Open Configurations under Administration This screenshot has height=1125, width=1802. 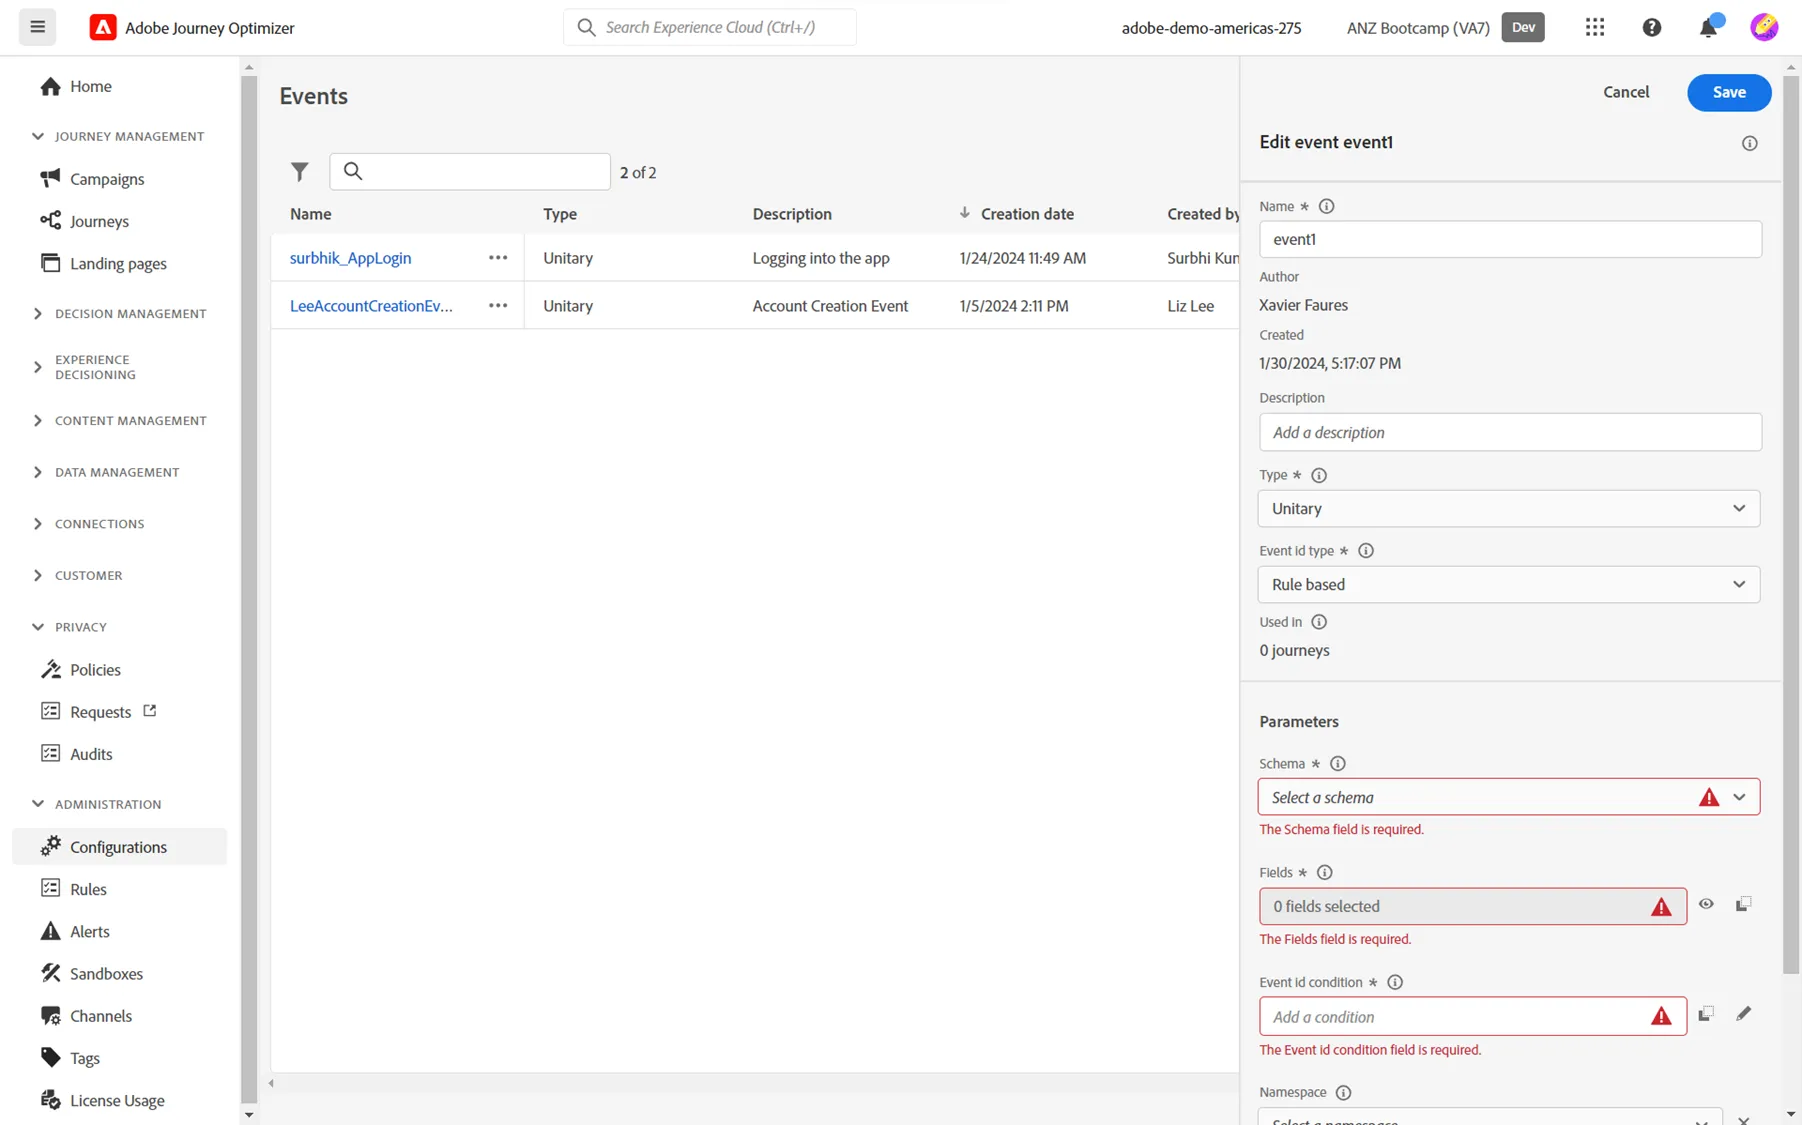[x=119, y=846]
